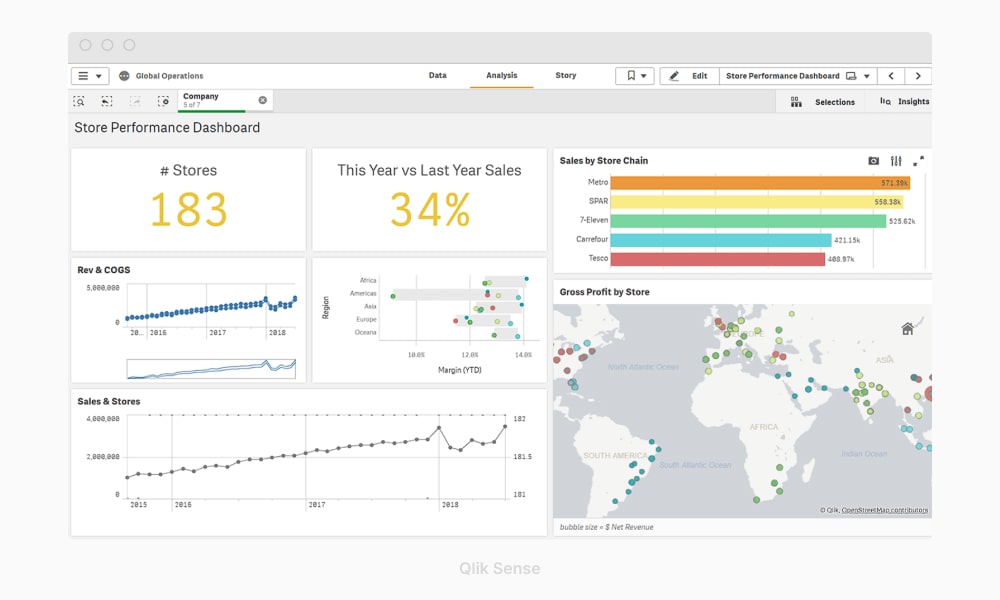The width and height of the screenshot is (1000, 600).
Task: Select the blue Carrefour bar
Action: pos(721,240)
